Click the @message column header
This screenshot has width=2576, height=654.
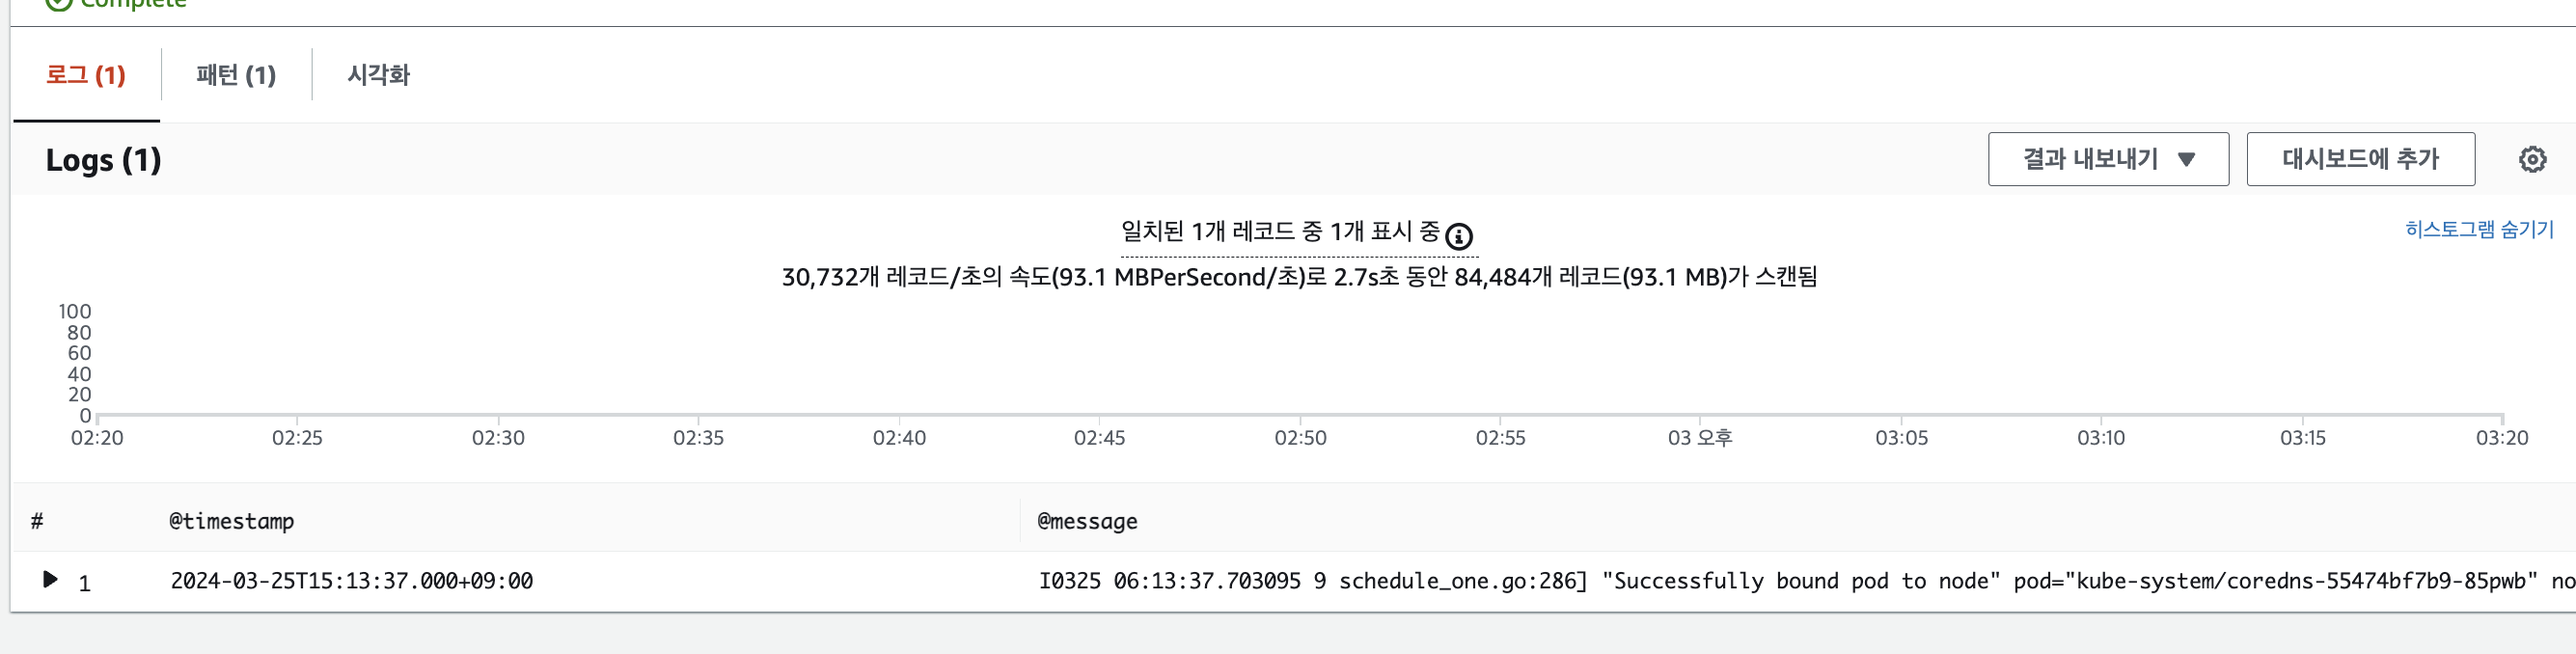[x=1087, y=521]
